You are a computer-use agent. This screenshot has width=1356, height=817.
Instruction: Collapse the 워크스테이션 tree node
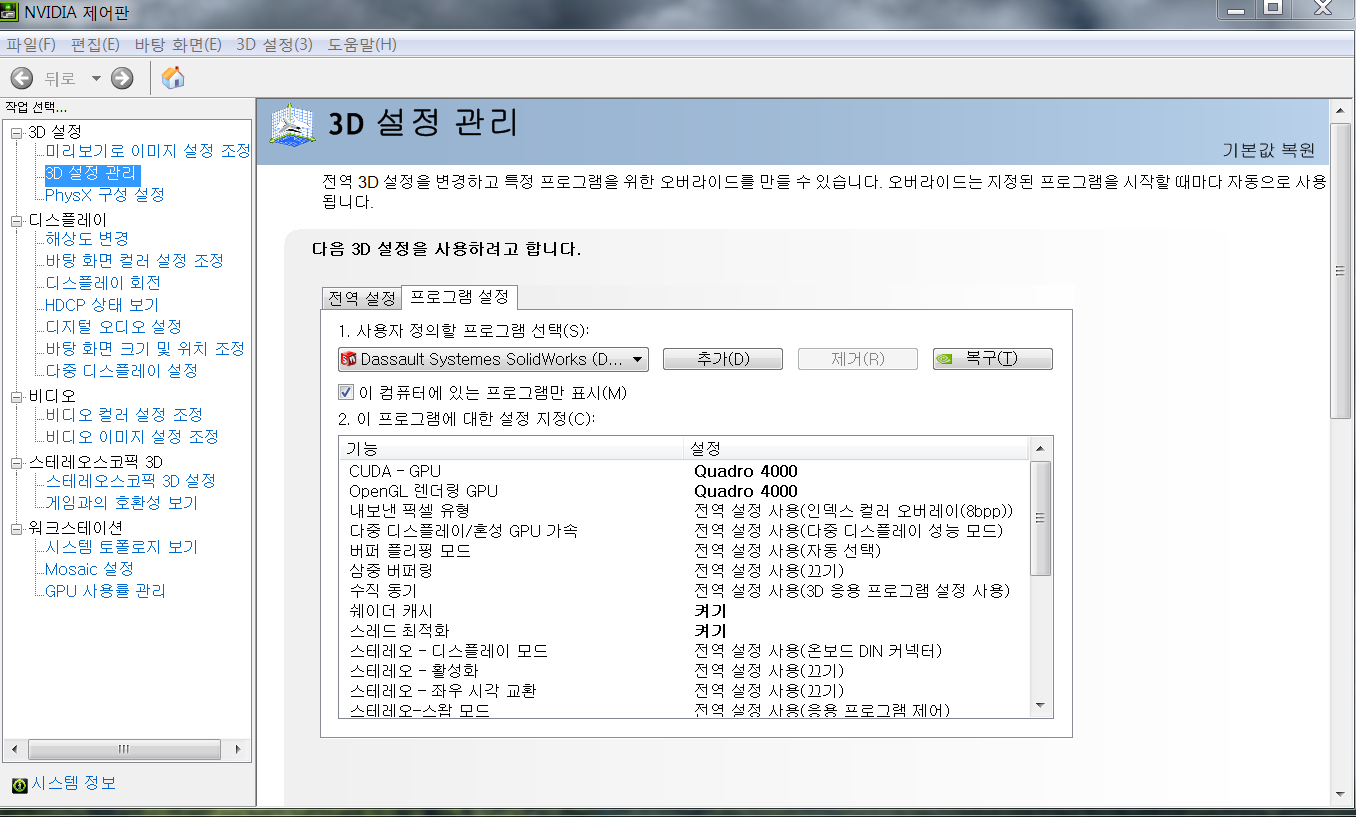16,529
